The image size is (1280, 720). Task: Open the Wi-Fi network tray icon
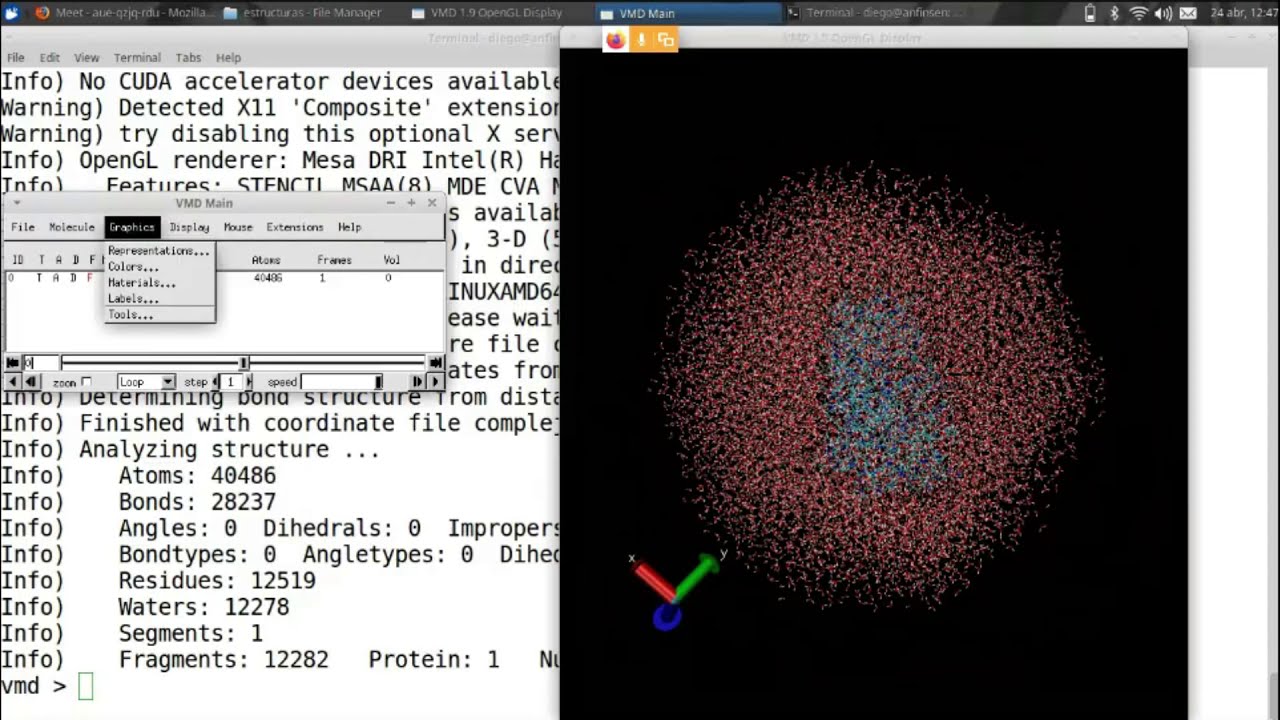[x=1139, y=13]
